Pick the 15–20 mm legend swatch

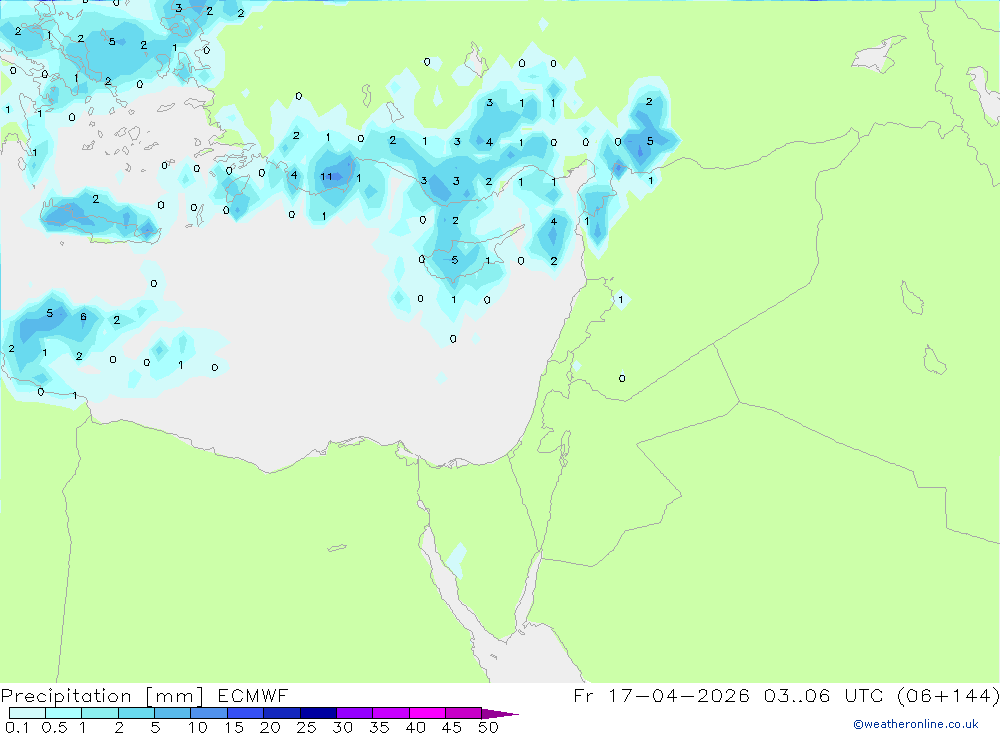pos(246,713)
